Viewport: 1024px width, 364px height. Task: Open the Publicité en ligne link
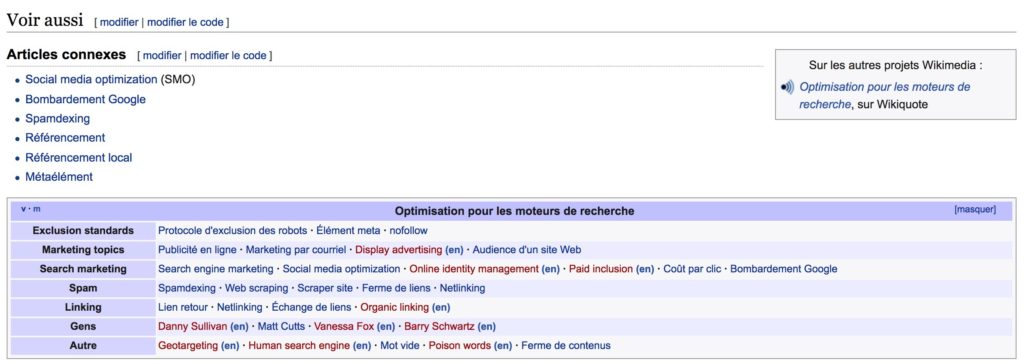point(197,250)
